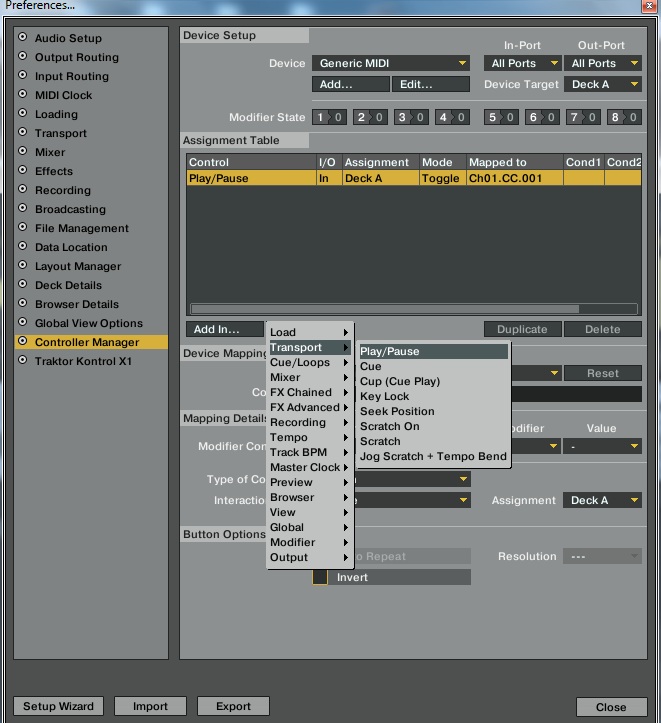Open Deck Details preferences
The height and width of the screenshot is (723, 661).
(x=68, y=285)
